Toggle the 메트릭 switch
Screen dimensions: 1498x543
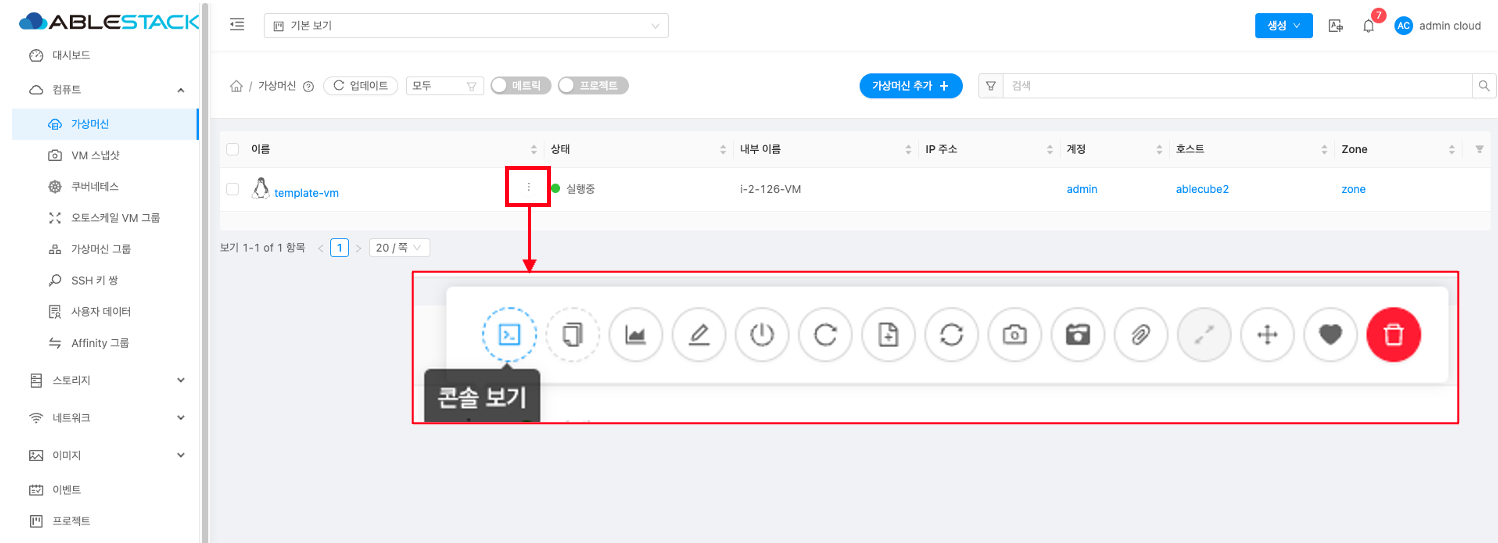(x=521, y=86)
